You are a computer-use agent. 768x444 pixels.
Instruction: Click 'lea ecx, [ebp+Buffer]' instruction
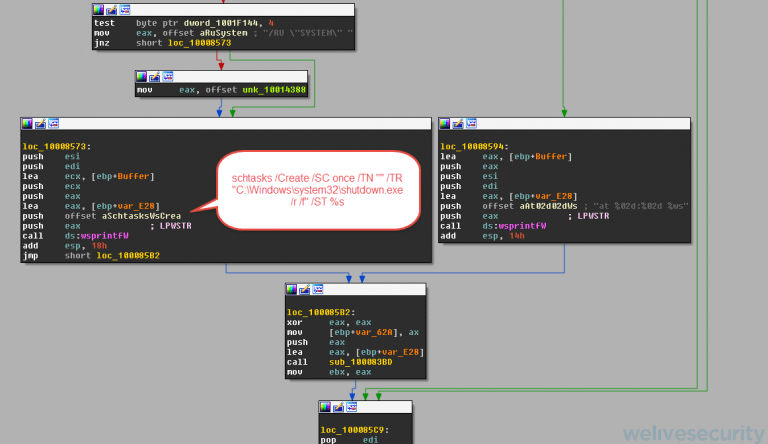click(88, 176)
